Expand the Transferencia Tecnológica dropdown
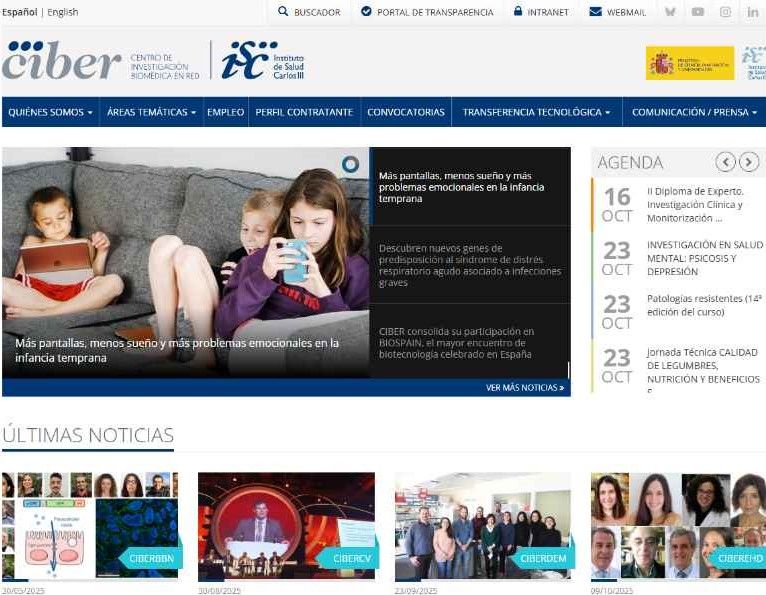Viewport: 766px width, 595px height. [536, 112]
